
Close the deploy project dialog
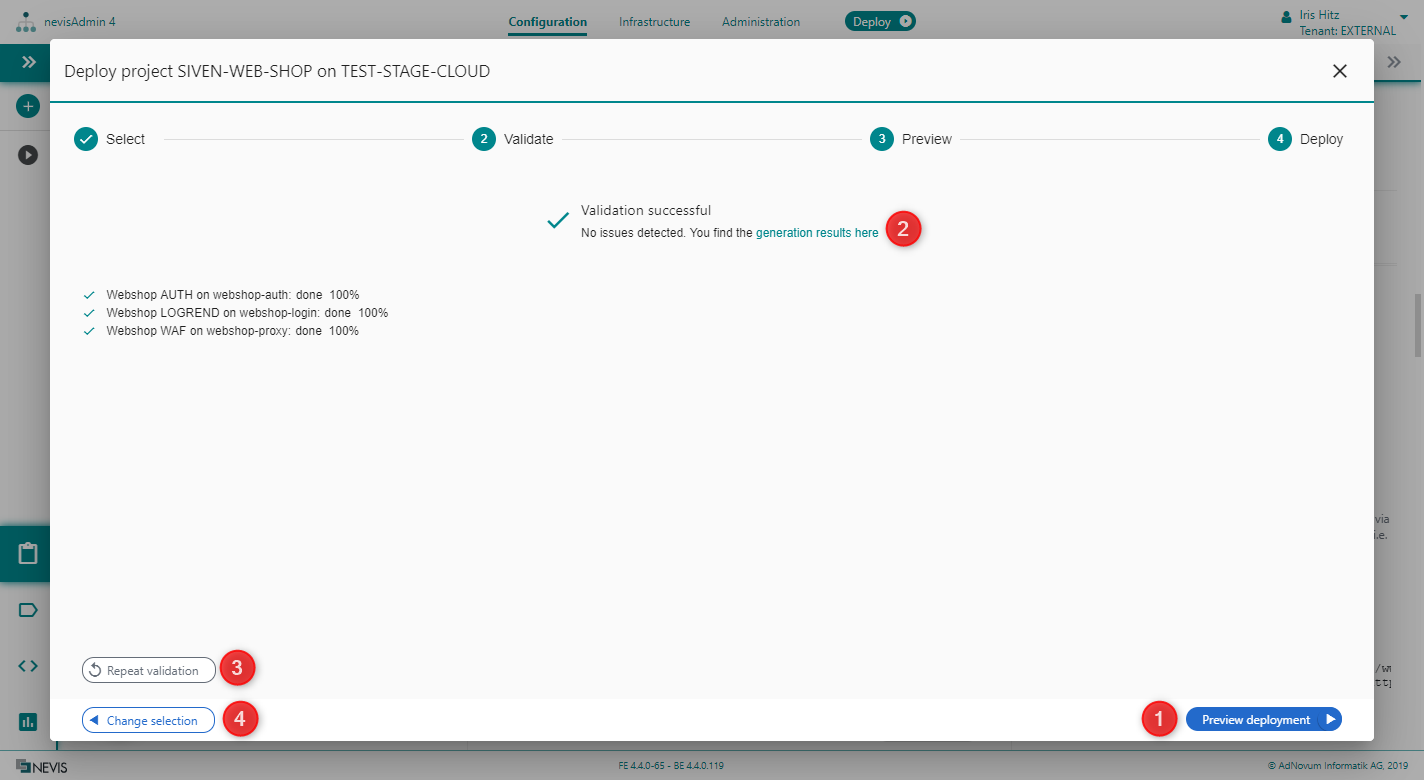[x=1339, y=71]
